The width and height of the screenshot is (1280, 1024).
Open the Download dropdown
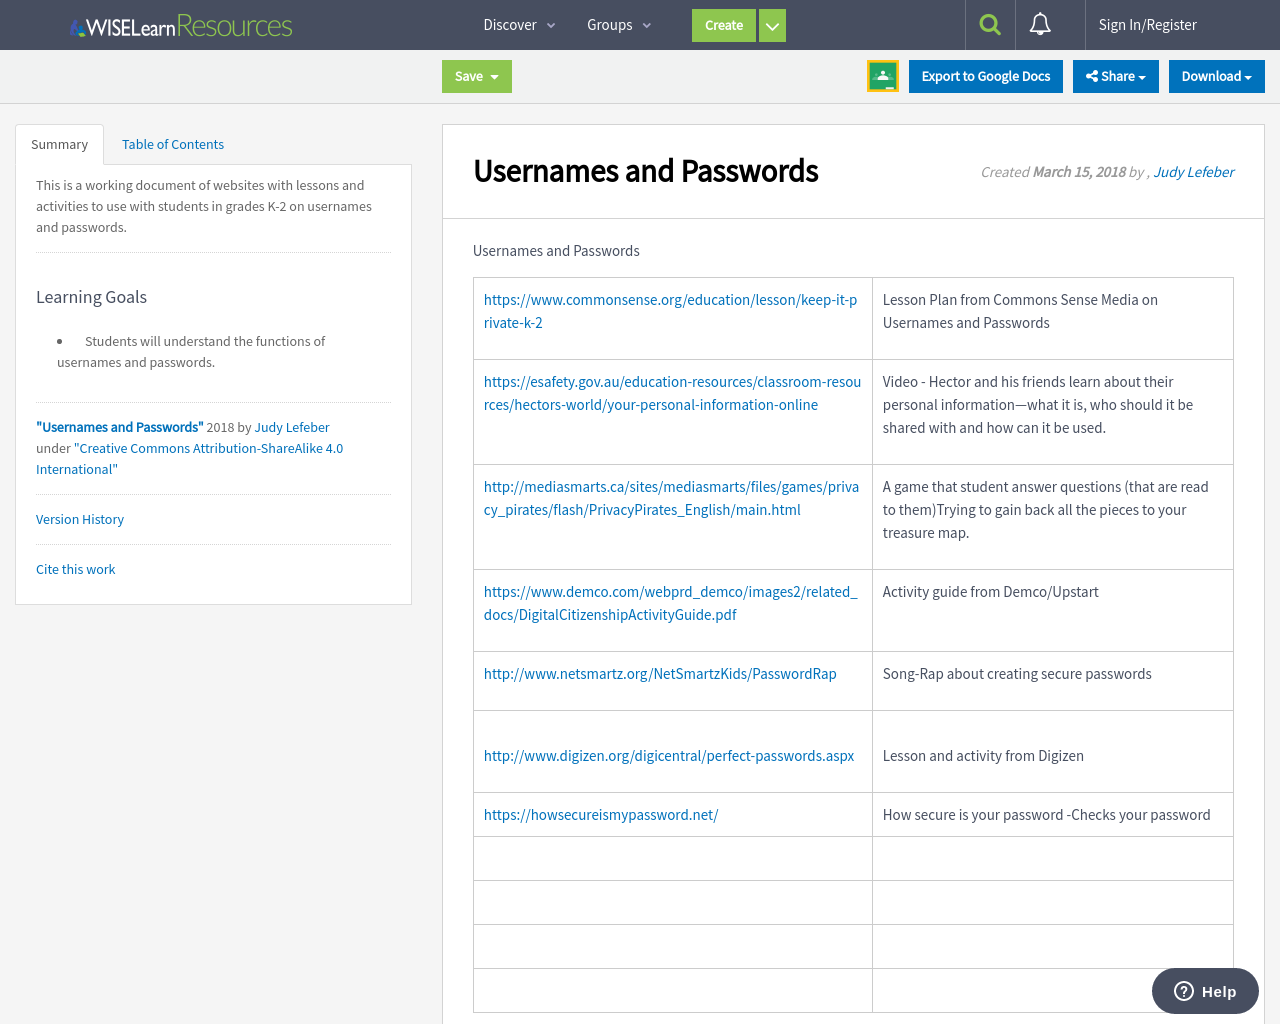(x=1216, y=76)
